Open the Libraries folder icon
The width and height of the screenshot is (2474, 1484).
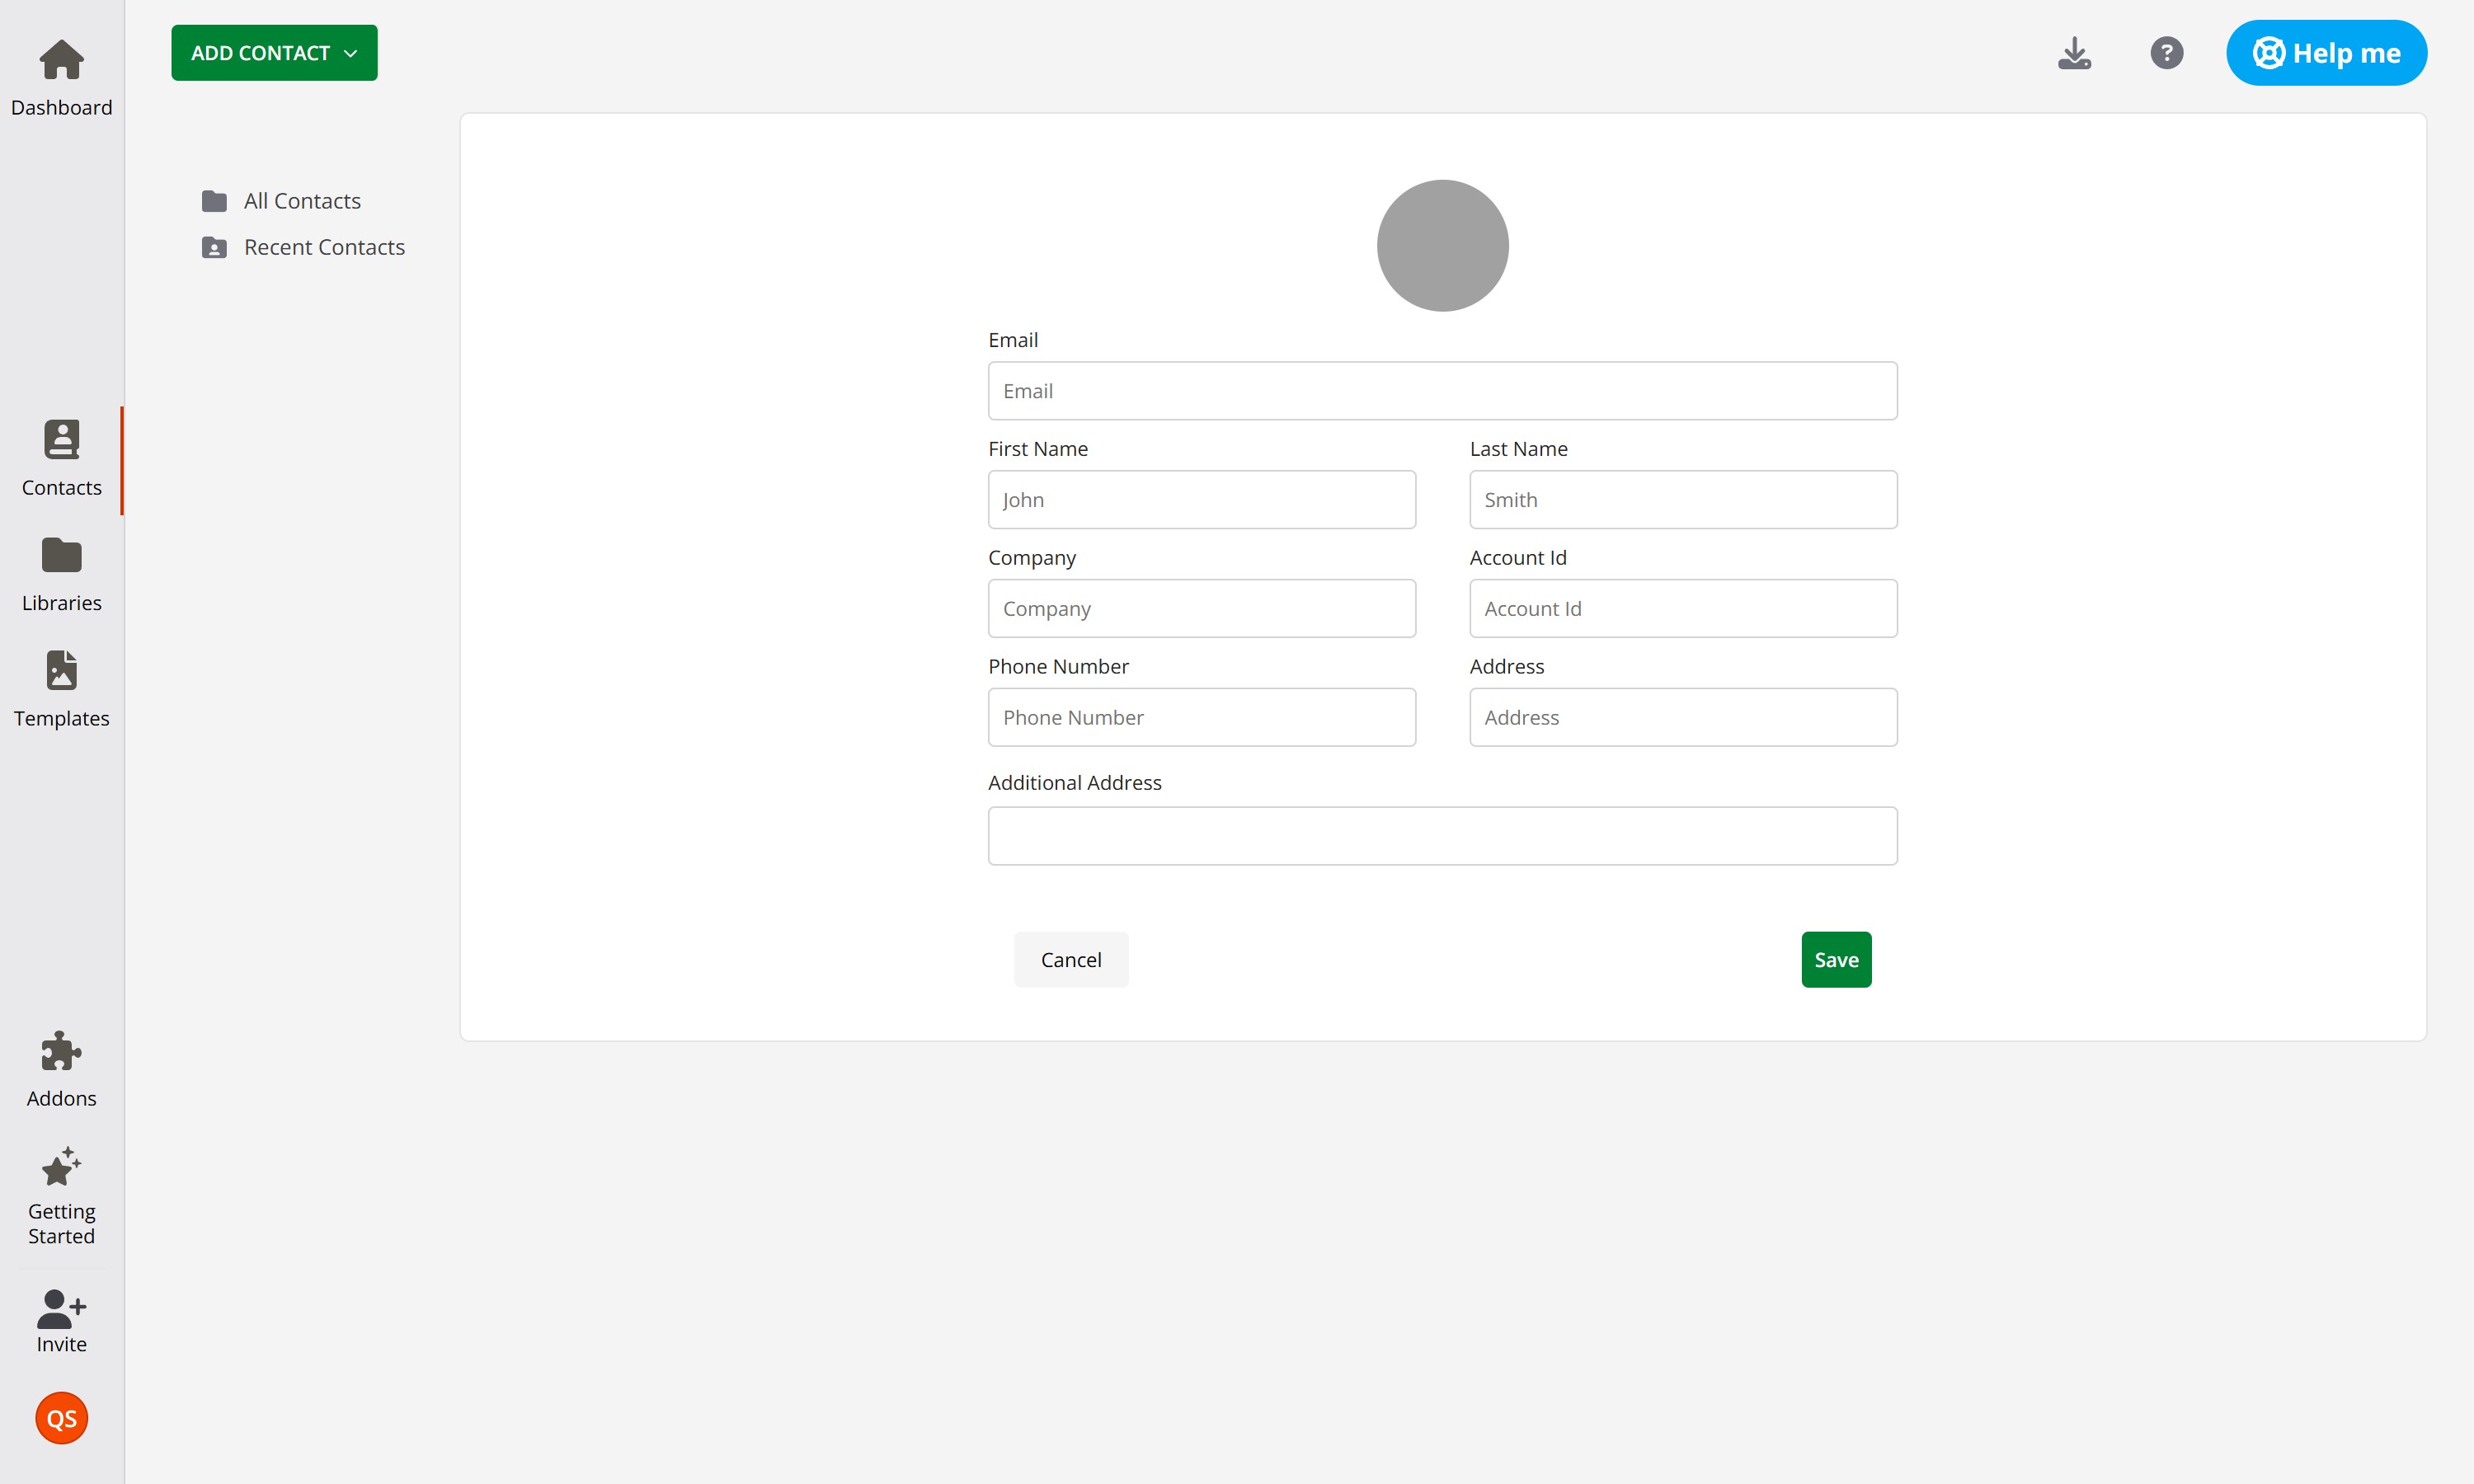61,556
